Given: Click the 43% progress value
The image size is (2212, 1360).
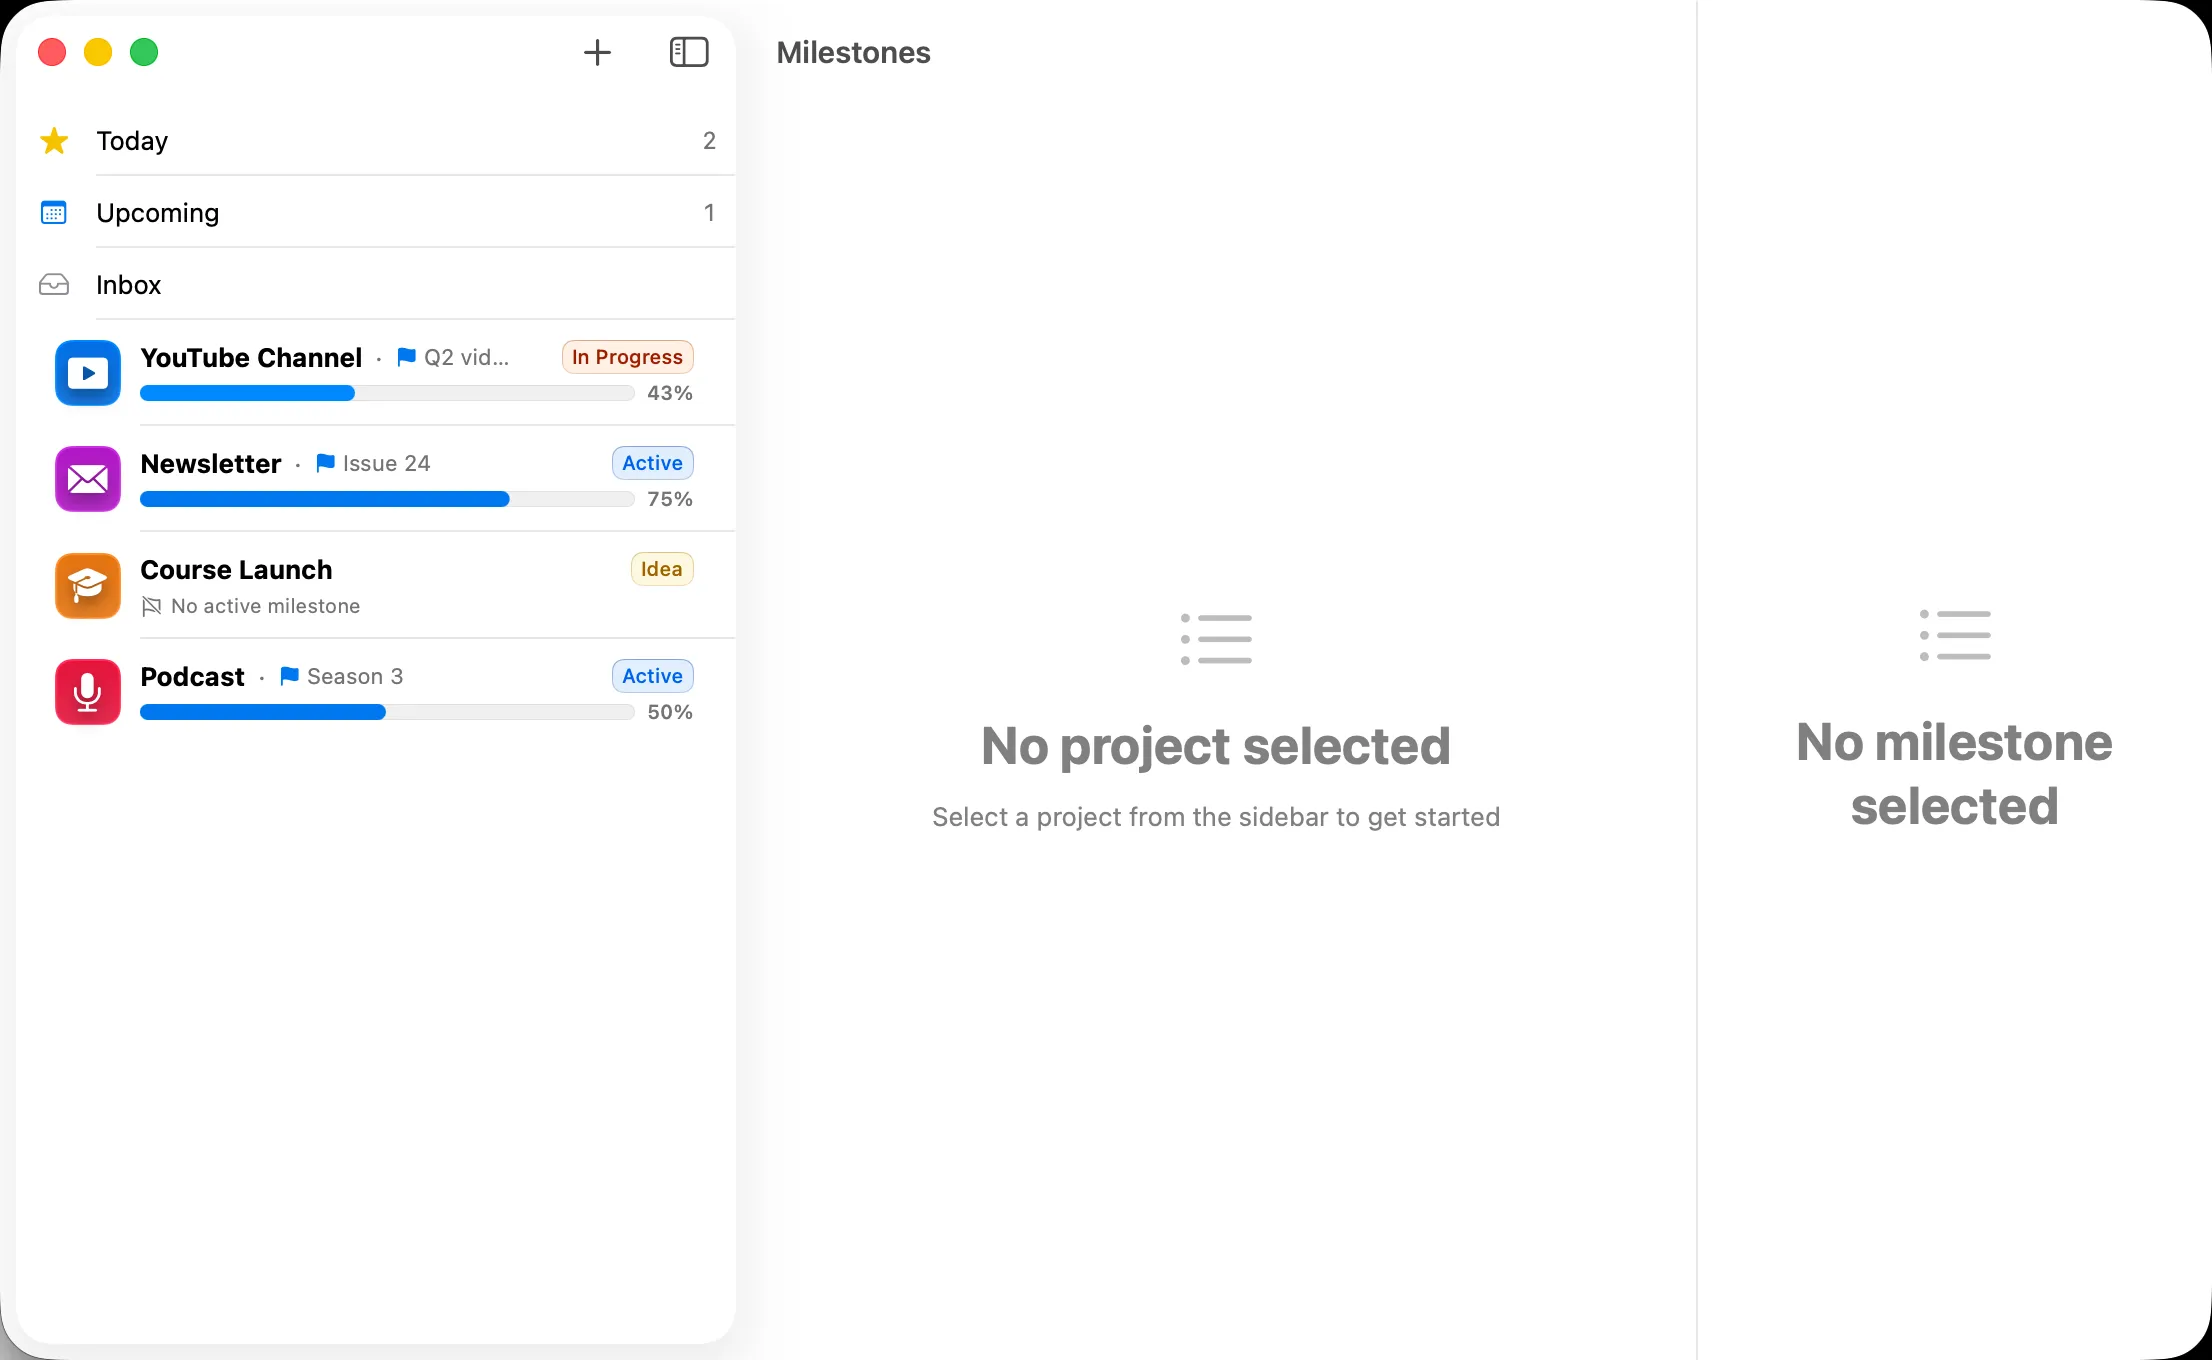Looking at the screenshot, I should pos(670,393).
